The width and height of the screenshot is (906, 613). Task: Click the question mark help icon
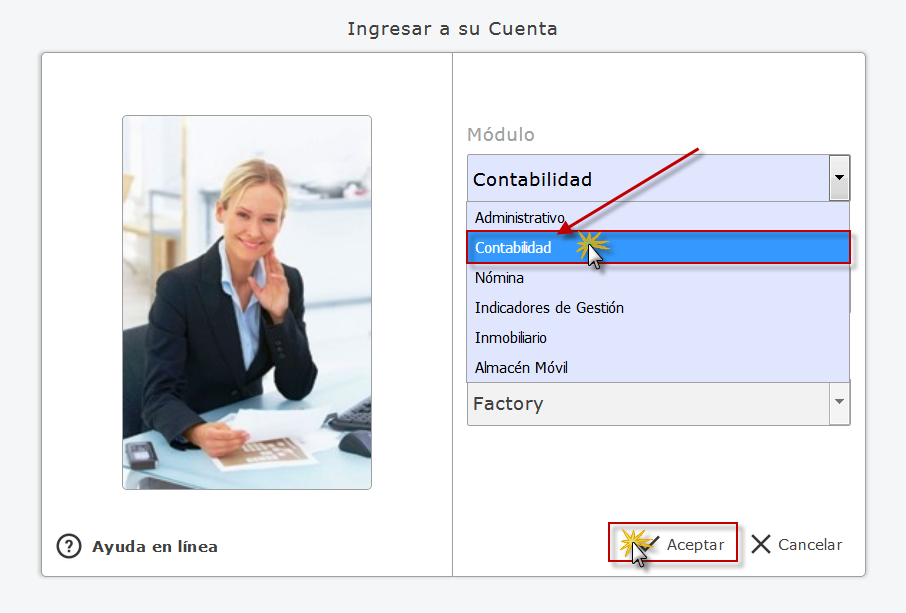point(69,546)
